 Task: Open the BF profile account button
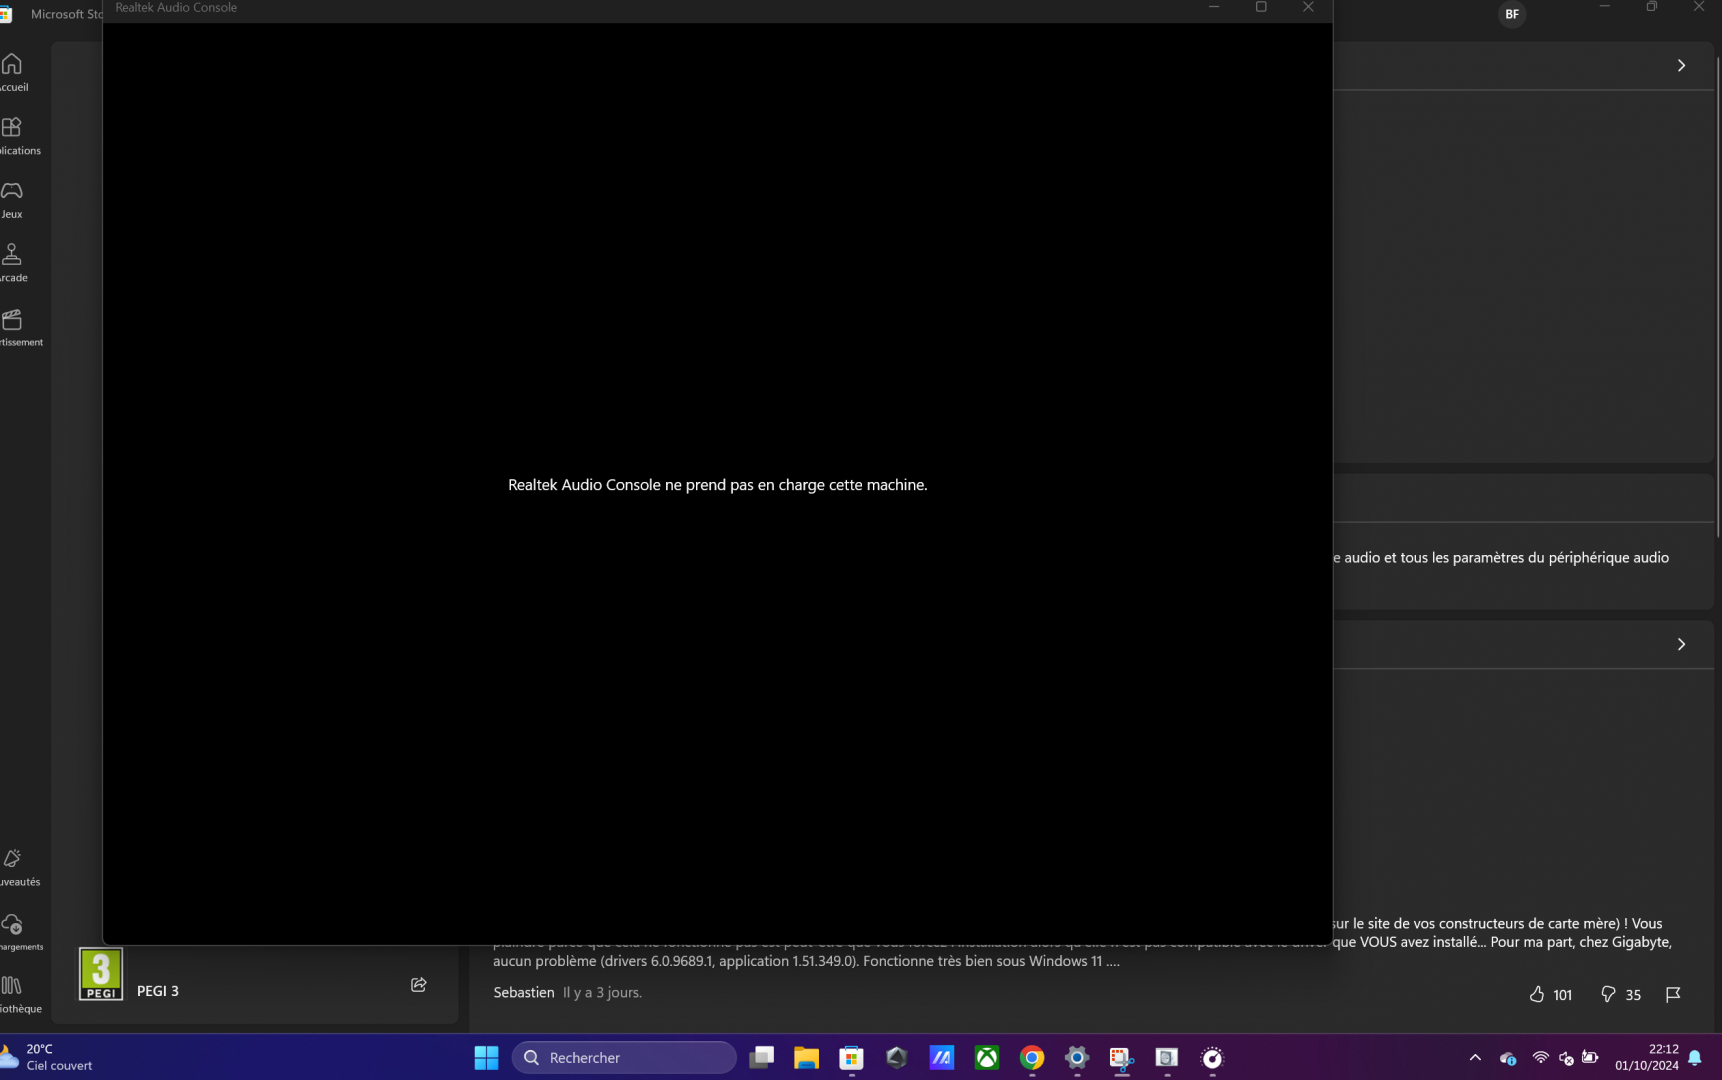coord(1511,14)
